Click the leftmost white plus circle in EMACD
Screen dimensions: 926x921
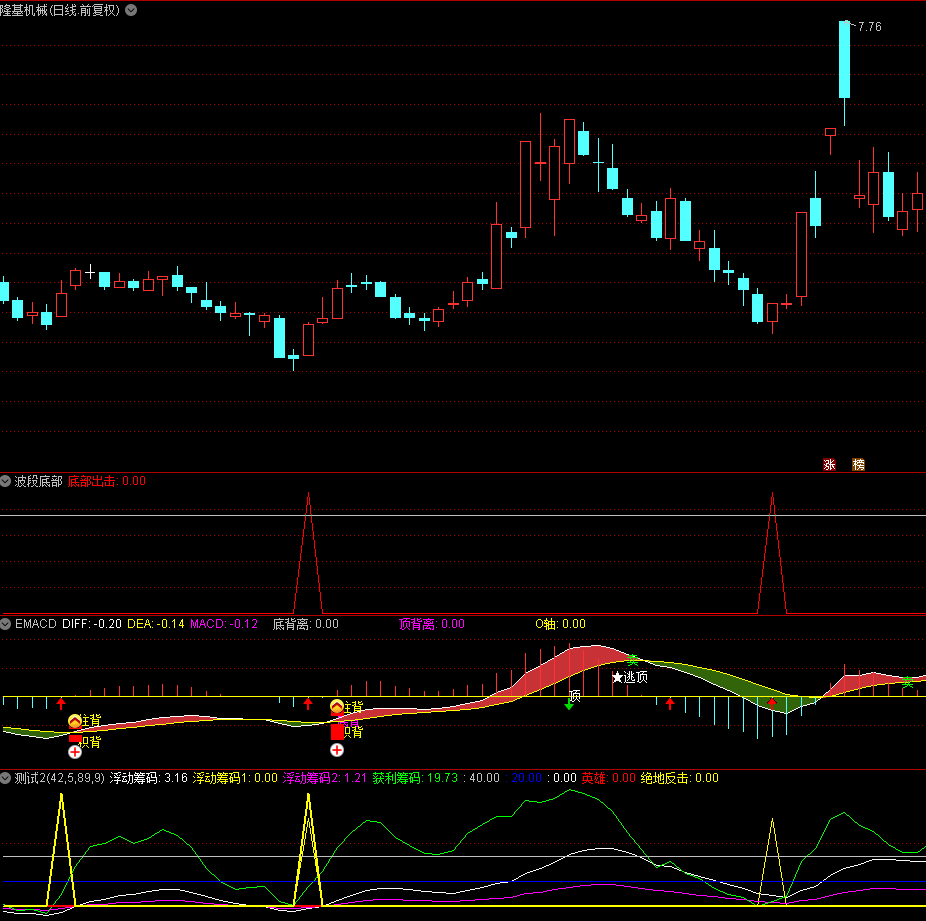coord(75,752)
